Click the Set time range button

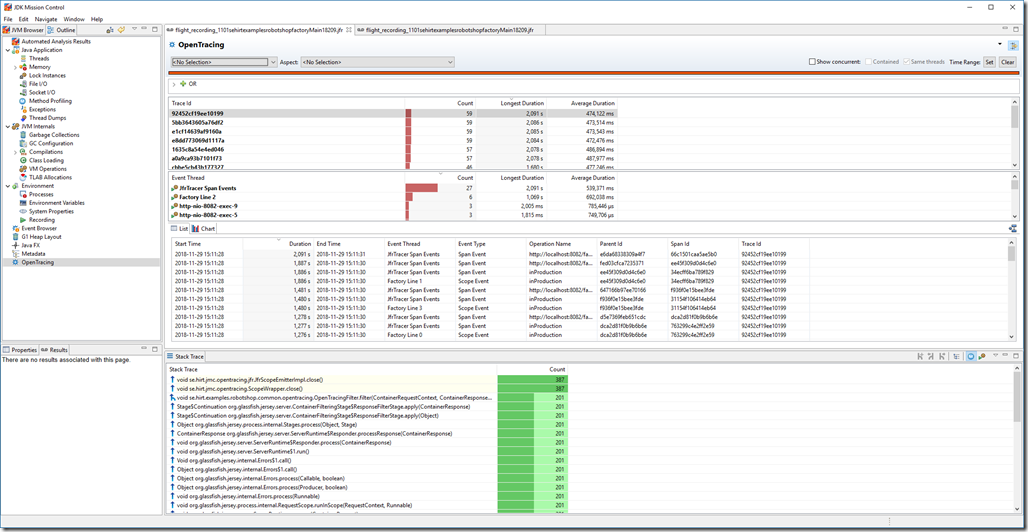[989, 62]
